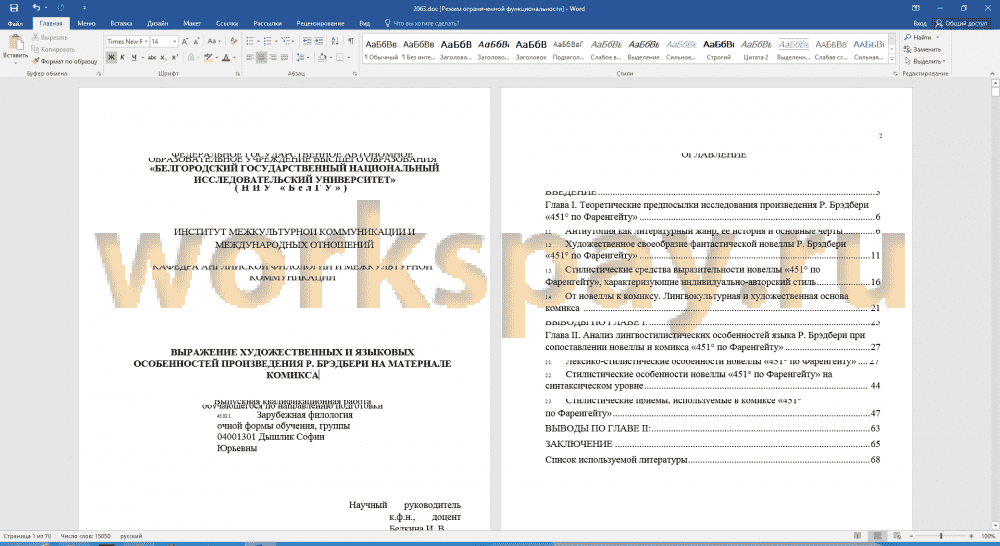Click the Cut (Вырезать) scissors command
This screenshot has width=1000, height=546.
50,37
